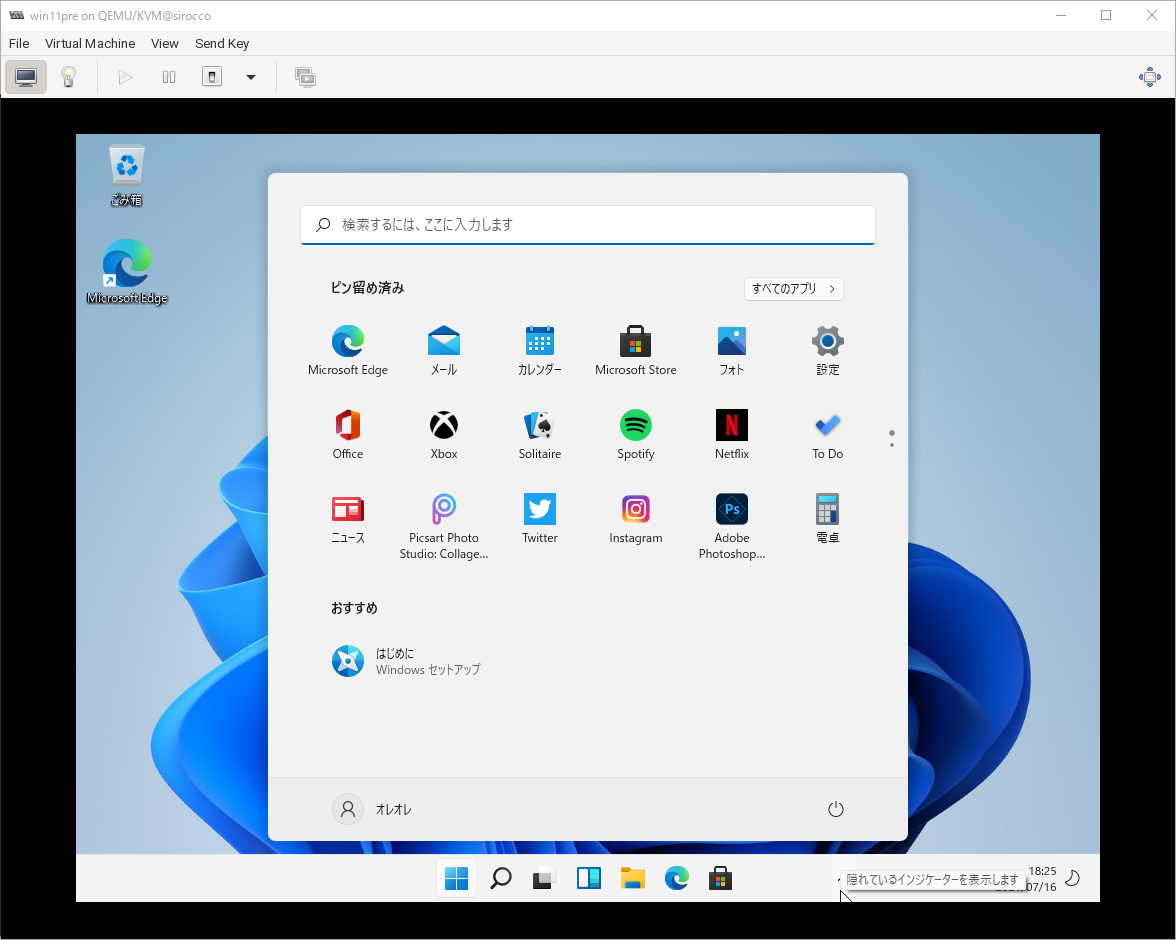The image size is (1176, 940).
Task: Launch Edge from the taskbar
Action: point(676,878)
